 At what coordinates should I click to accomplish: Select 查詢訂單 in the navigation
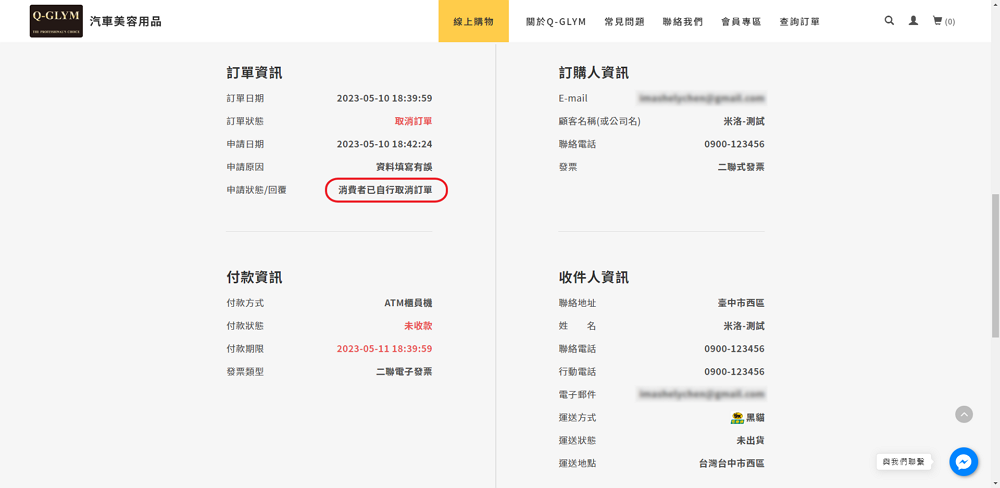click(x=799, y=21)
